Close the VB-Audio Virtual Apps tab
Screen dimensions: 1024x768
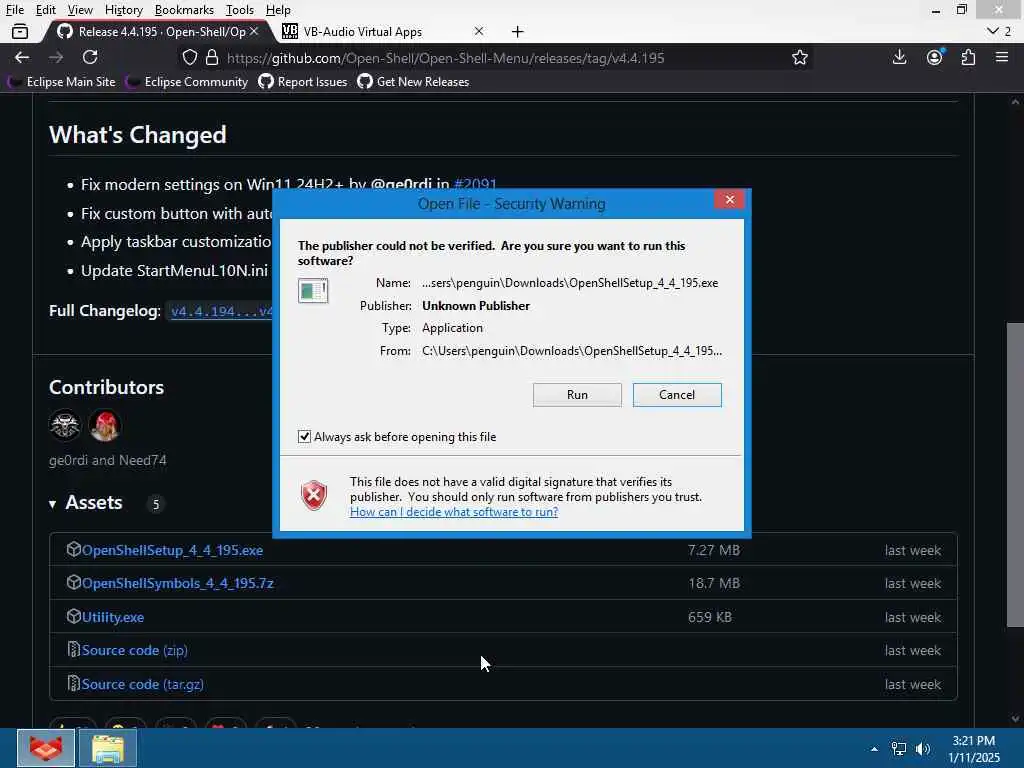point(479,31)
